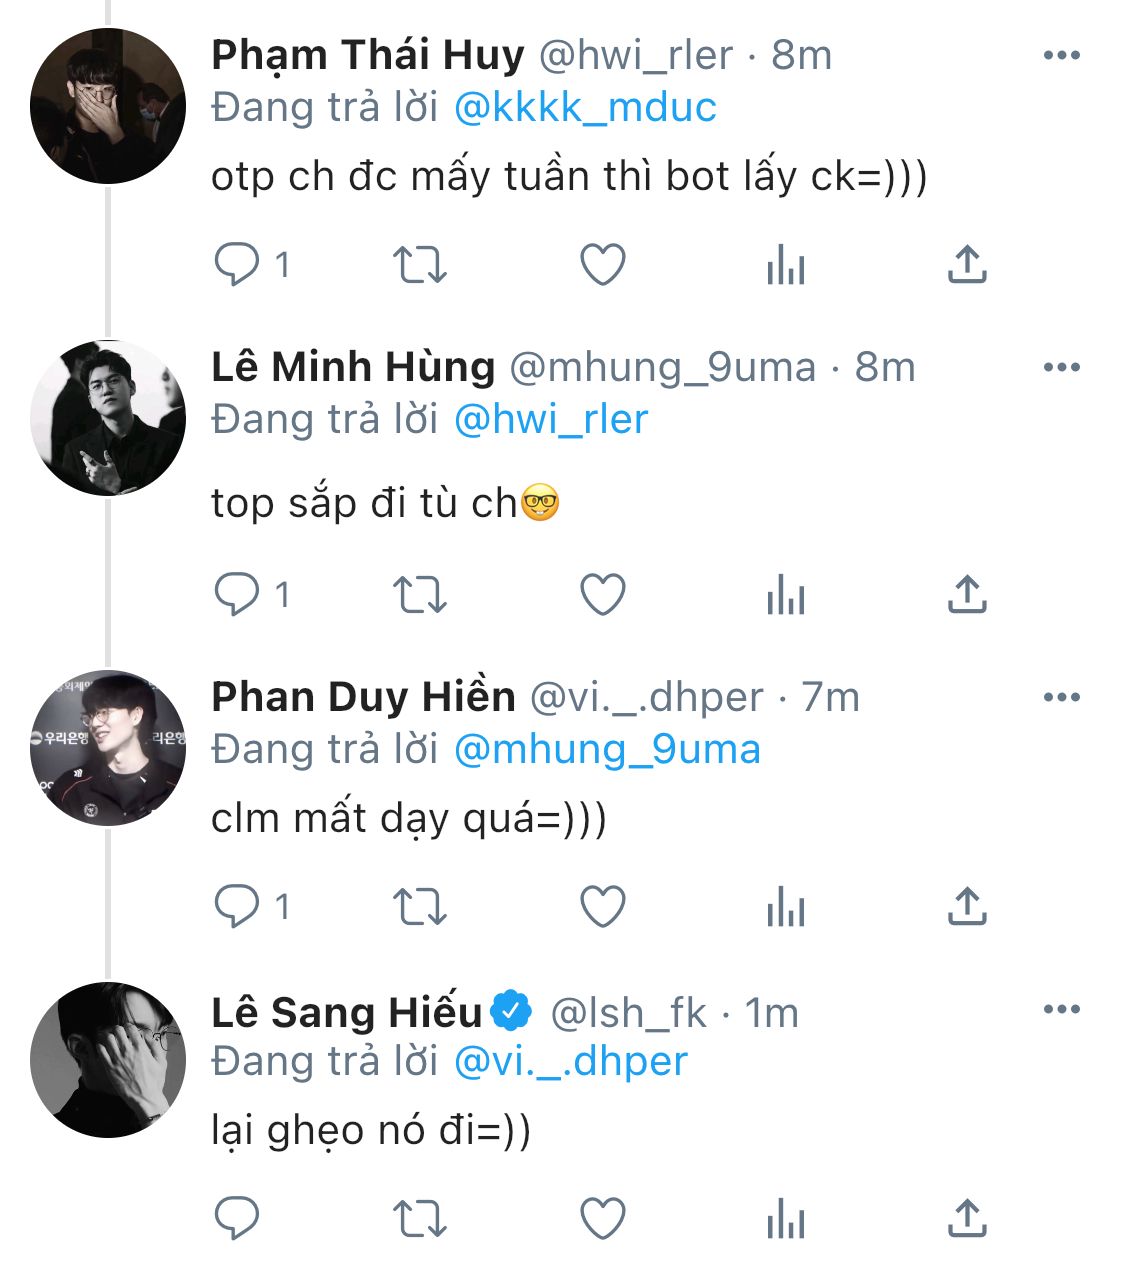This screenshot has height=1261, width=1125.
Task: Share Lê Minh Hùng's tweet
Action: pyautogui.click(x=967, y=595)
